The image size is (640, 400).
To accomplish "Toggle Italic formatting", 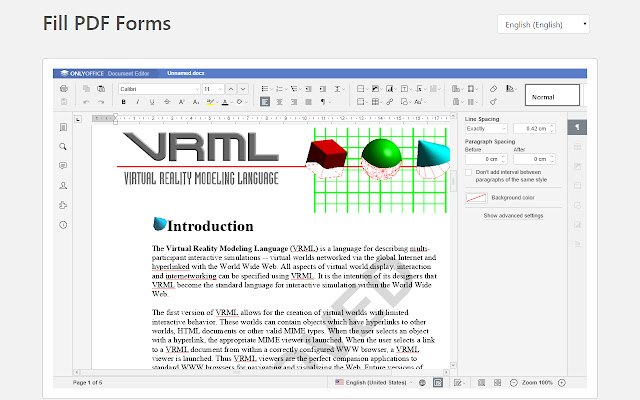I will [x=138, y=102].
